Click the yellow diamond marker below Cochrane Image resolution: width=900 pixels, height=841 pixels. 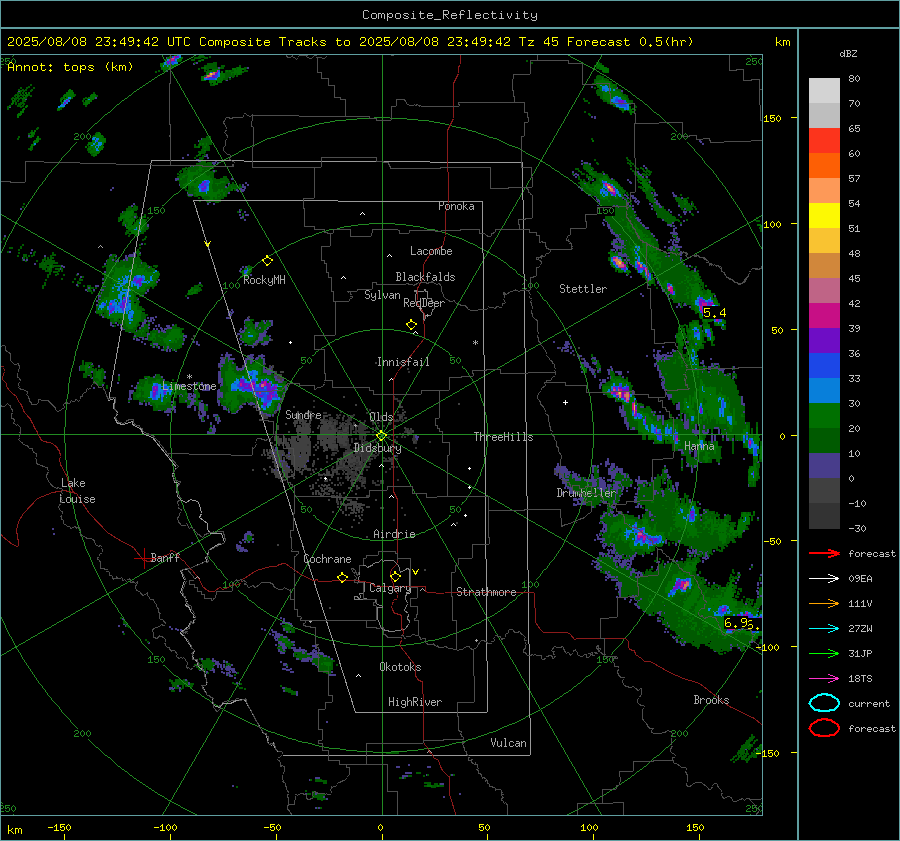coord(343,577)
